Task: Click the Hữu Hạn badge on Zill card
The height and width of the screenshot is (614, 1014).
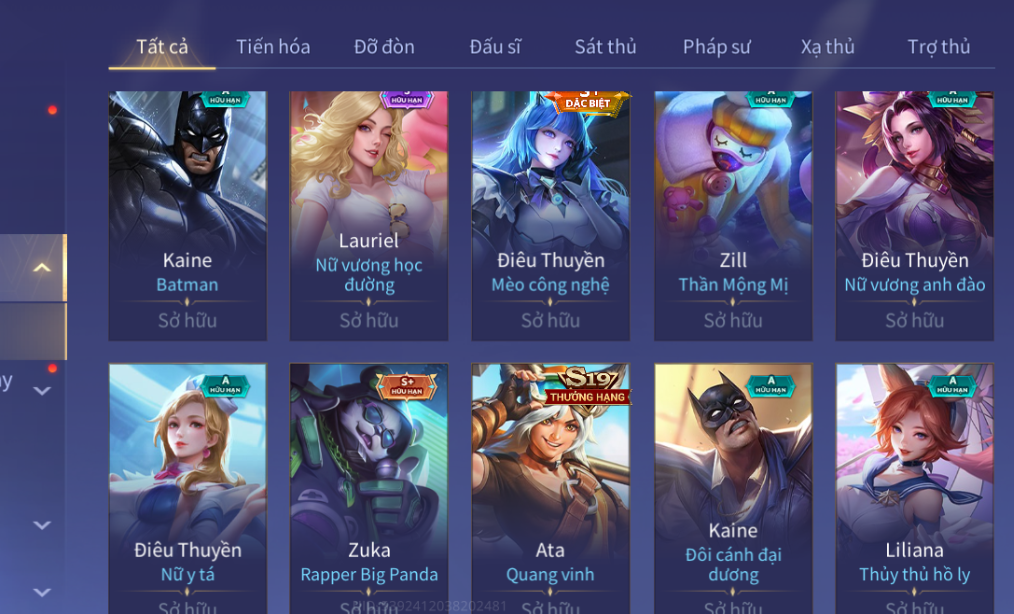Action: (x=770, y=99)
